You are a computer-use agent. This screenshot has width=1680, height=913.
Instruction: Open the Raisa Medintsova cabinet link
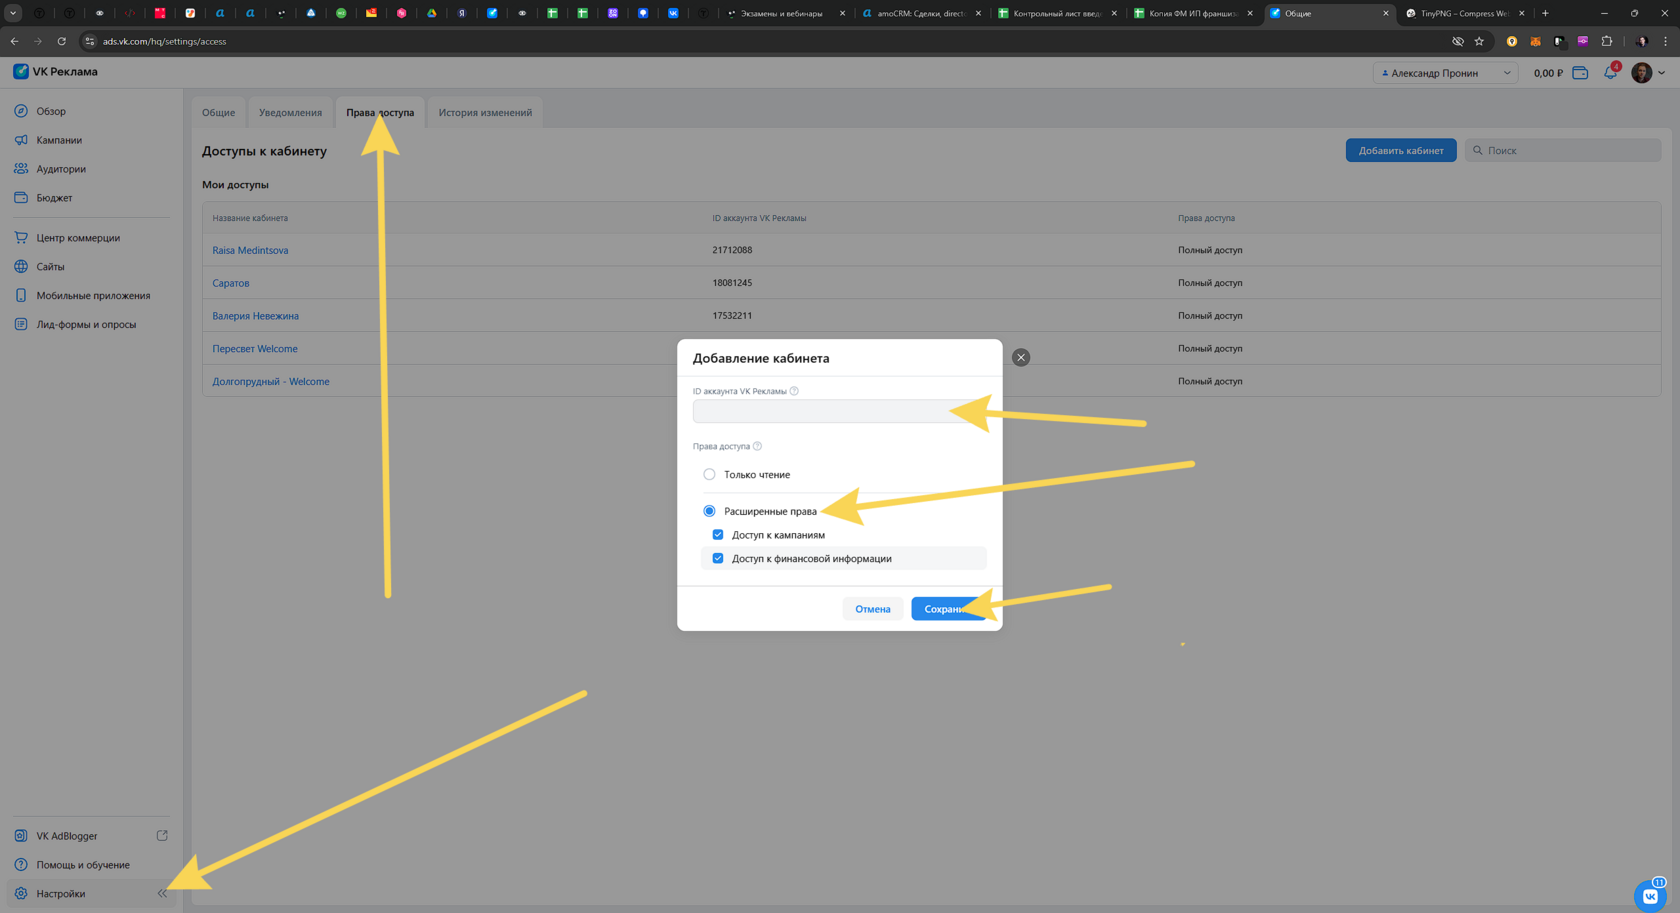pyautogui.click(x=250, y=250)
